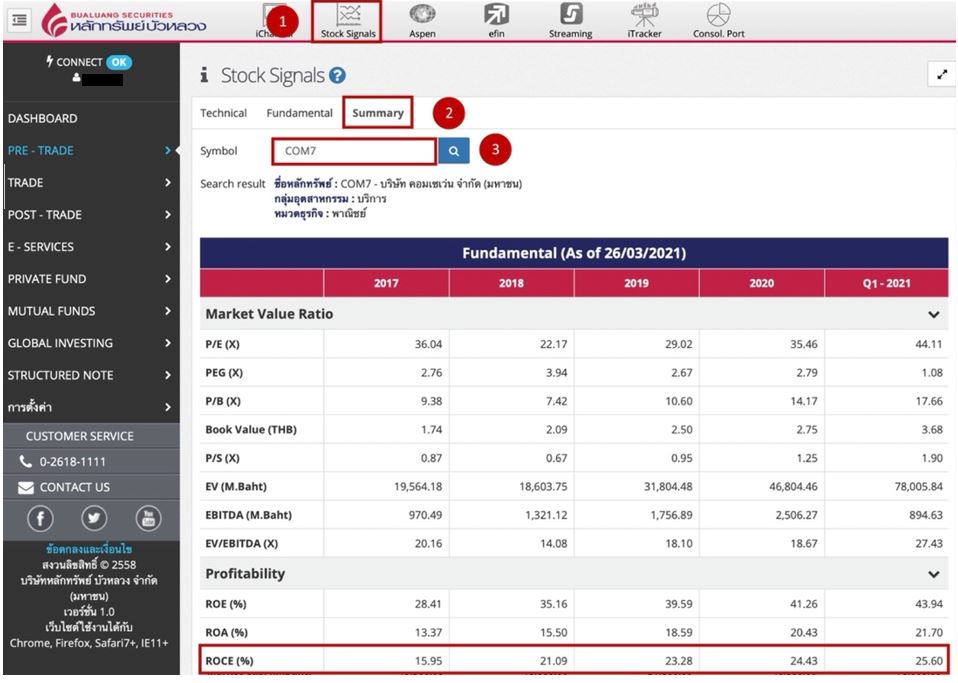The width and height of the screenshot is (958, 683).
Task: Click the CUSTOMER SERVICE heading
Action: (x=79, y=436)
